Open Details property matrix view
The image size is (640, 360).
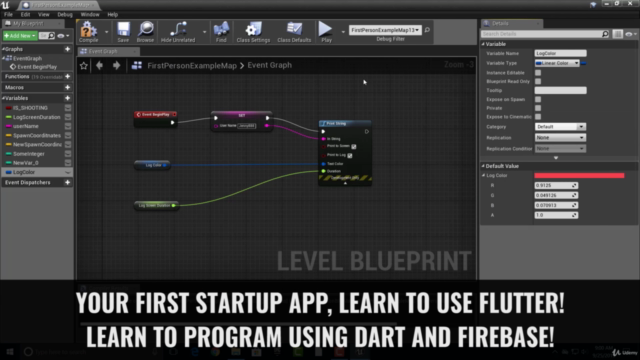(618, 34)
